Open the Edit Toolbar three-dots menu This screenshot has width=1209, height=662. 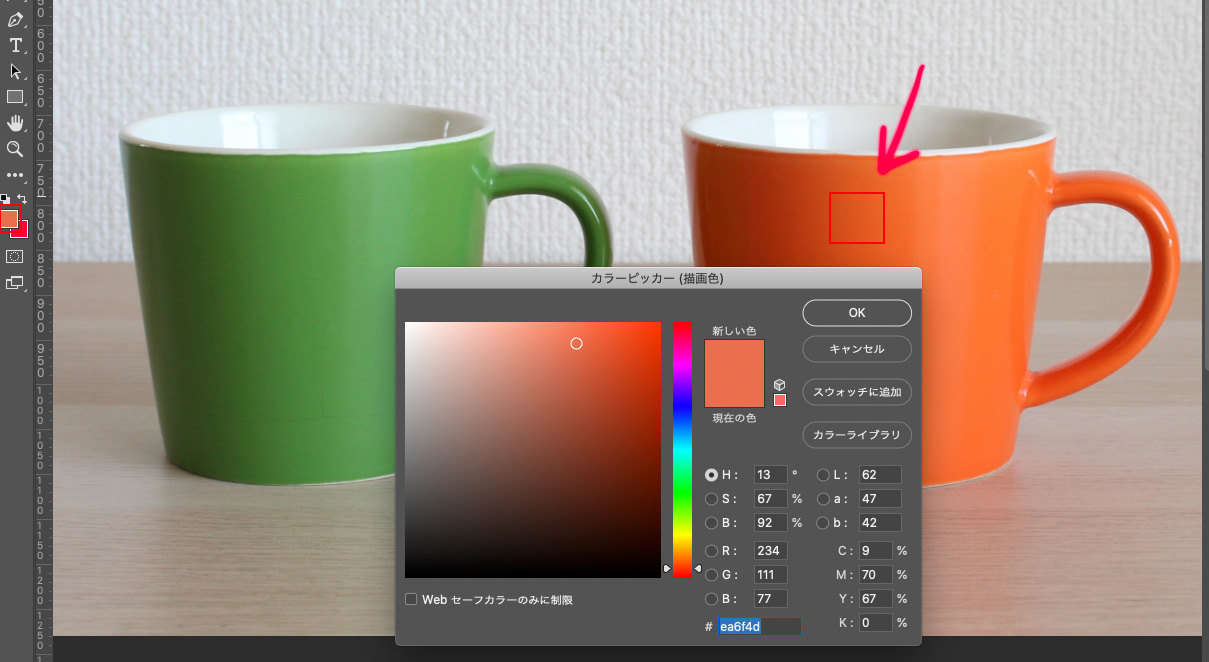click(x=15, y=175)
